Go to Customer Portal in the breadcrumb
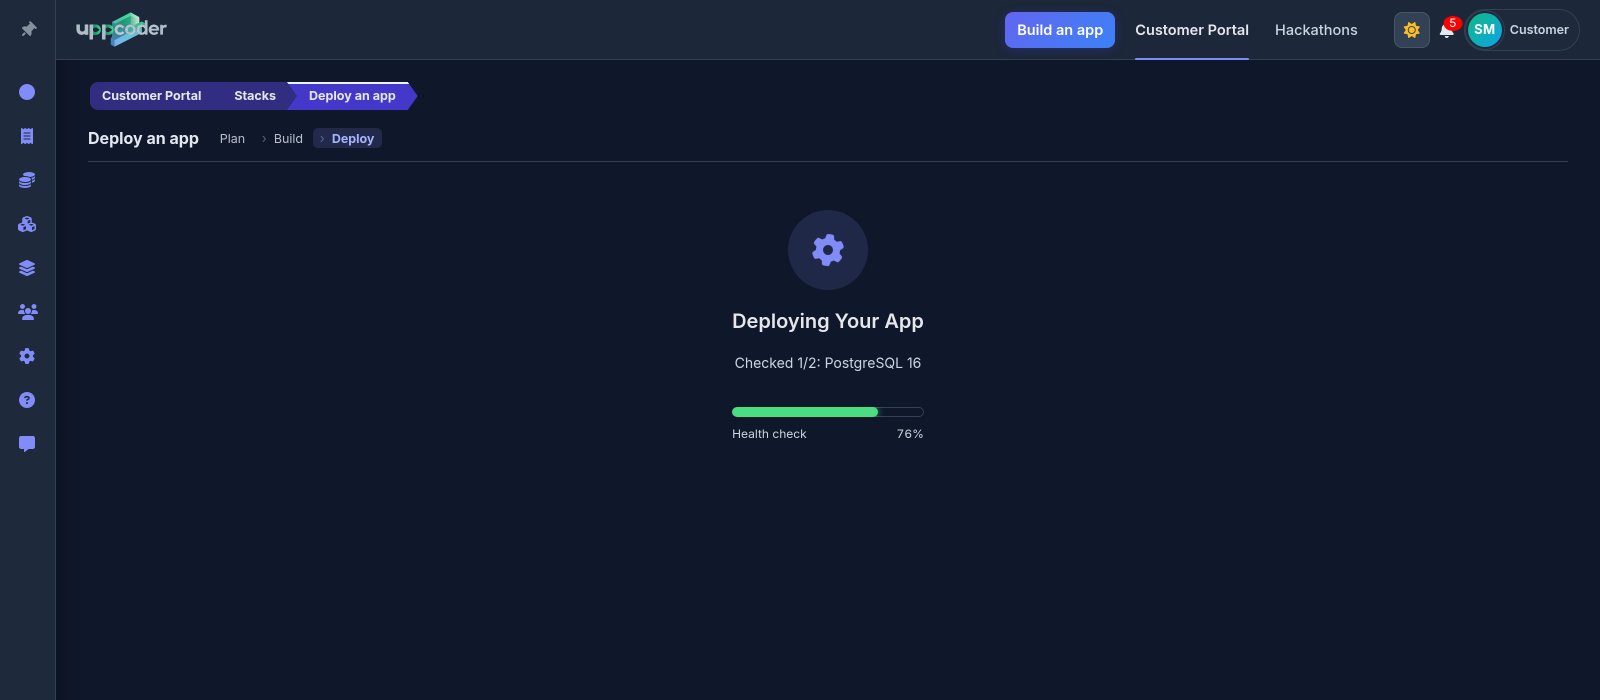The width and height of the screenshot is (1600, 700). tap(152, 96)
